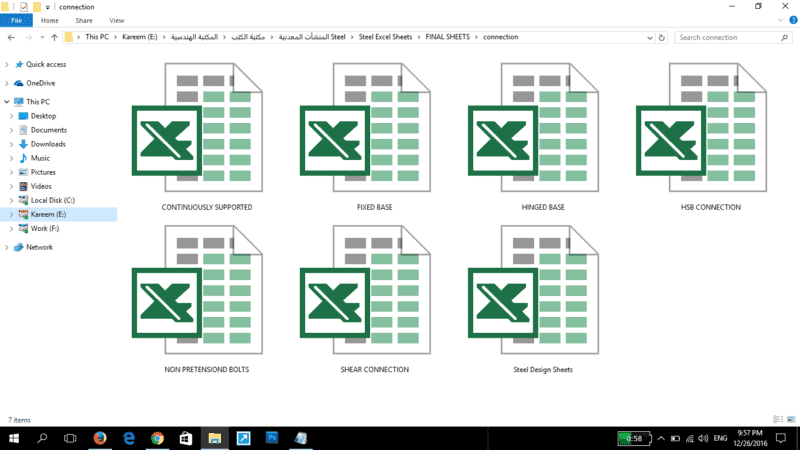The width and height of the screenshot is (800, 450).
Task: Open the Help question mark icon
Action: [x=793, y=20]
